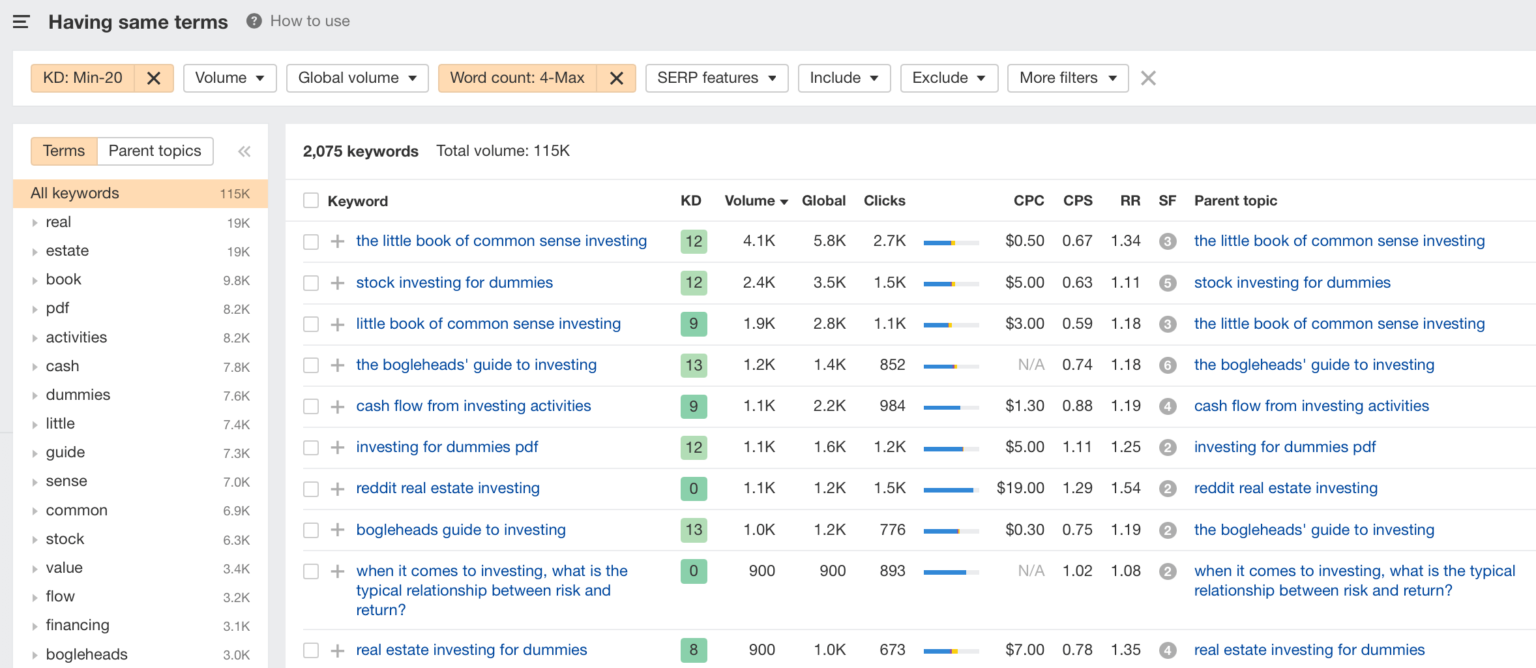
Task: Select all keywords with the header checkbox
Action: [x=310, y=200]
